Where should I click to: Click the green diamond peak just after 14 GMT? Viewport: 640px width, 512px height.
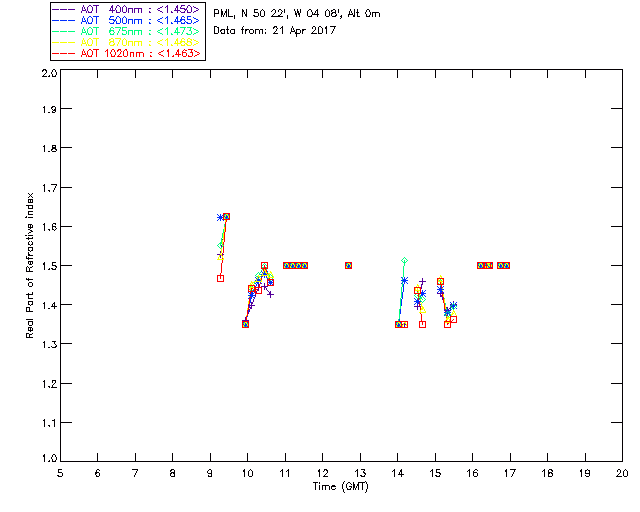tap(404, 260)
